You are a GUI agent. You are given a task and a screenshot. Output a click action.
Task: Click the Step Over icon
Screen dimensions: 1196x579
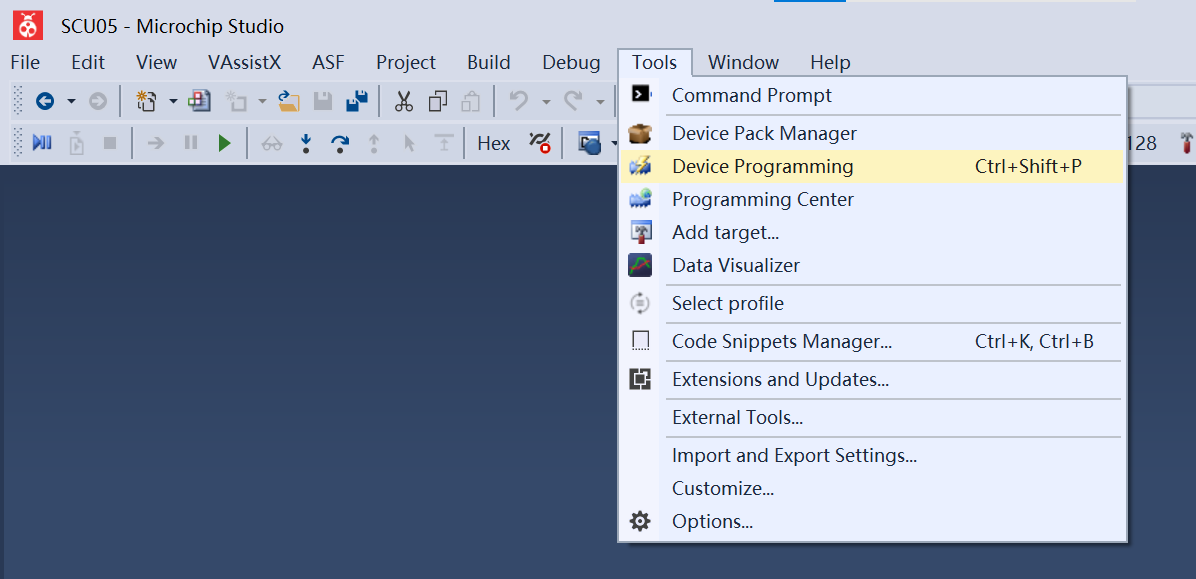tap(340, 143)
